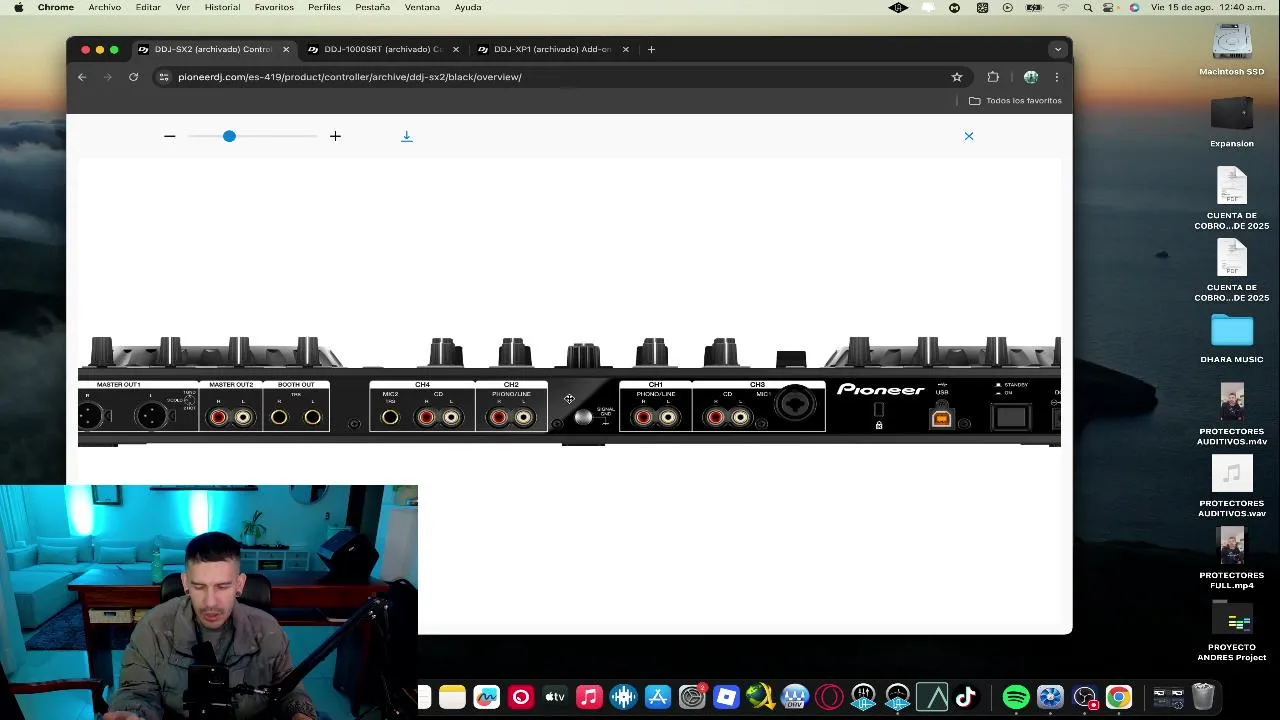Viewport: 1280px width, 720px height.
Task: Select PROYECTO ANDRES Project file
Action: [x=1232, y=630]
